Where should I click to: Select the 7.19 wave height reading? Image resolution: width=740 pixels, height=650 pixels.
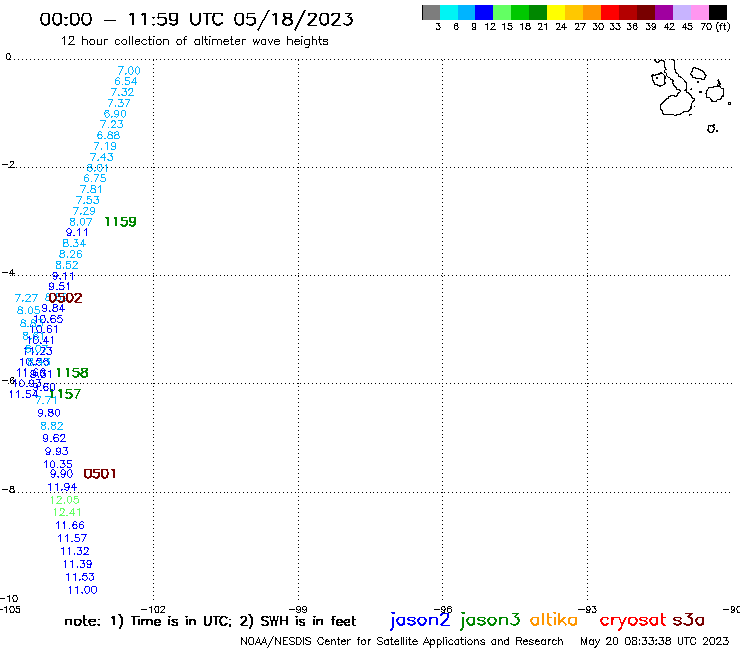coord(105,146)
